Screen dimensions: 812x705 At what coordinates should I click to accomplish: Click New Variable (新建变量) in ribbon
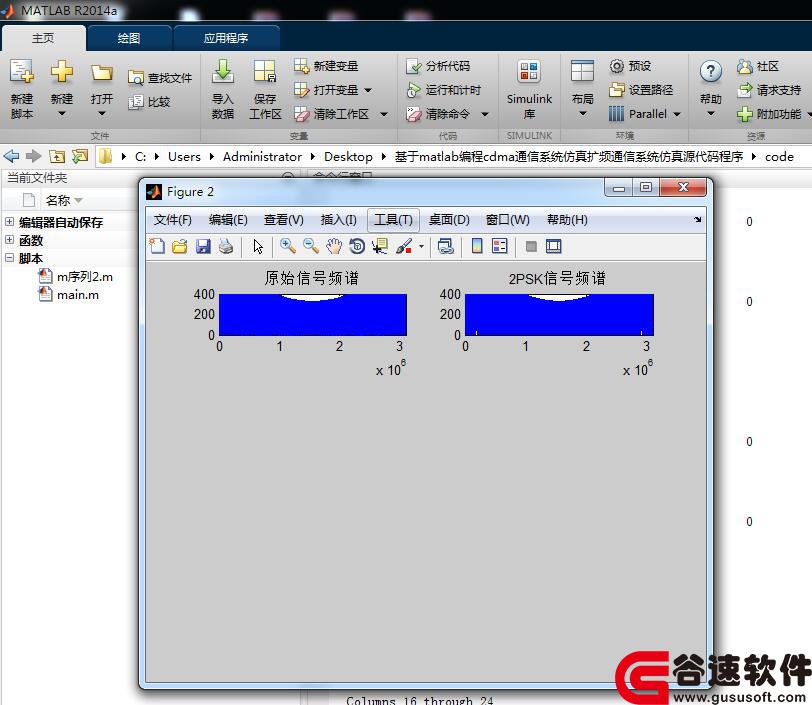point(326,66)
